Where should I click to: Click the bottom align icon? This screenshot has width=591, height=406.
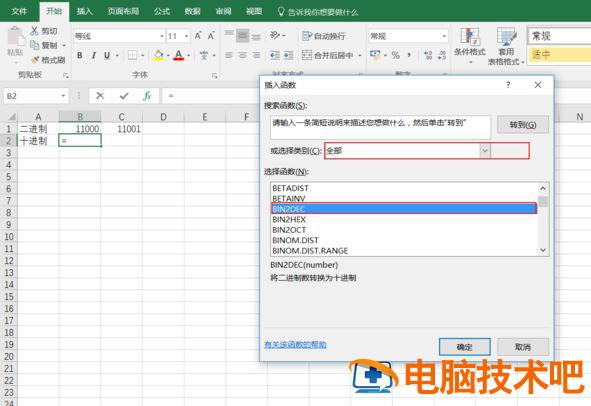256,36
